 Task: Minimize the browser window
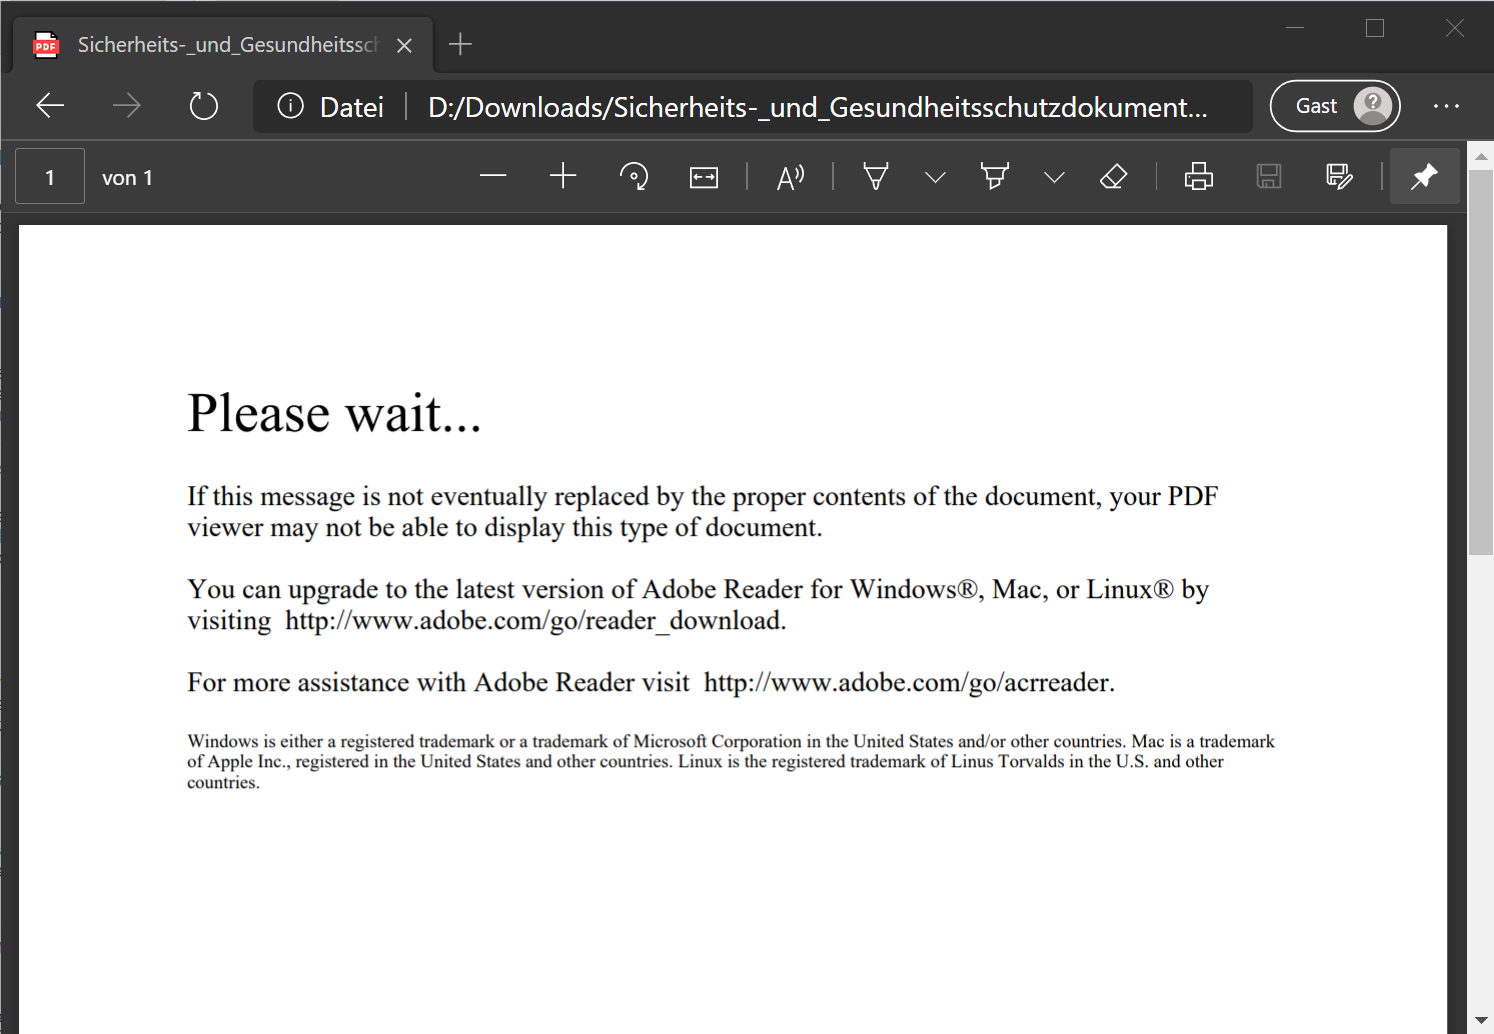tap(1295, 28)
